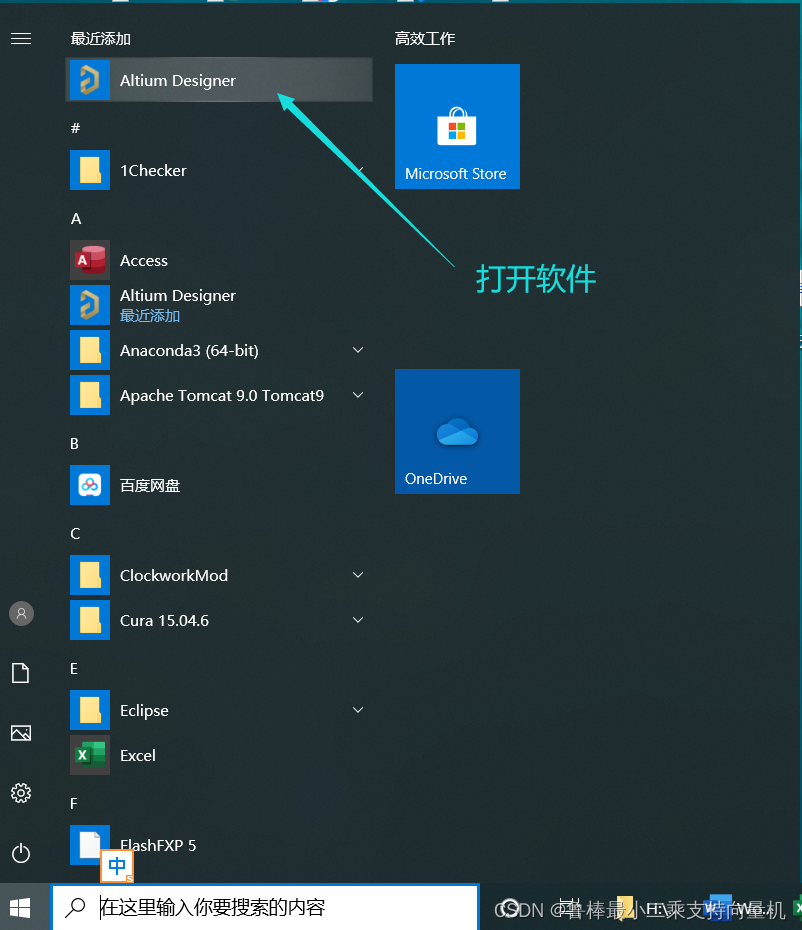This screenshot has height=930, width=802.
Task: Open Documents icon in left sidebar
Action: (x=21, y=673)
